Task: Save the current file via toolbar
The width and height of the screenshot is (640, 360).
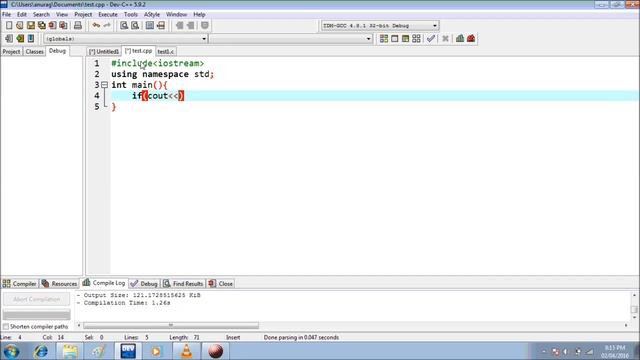Action: click(31, 25)
